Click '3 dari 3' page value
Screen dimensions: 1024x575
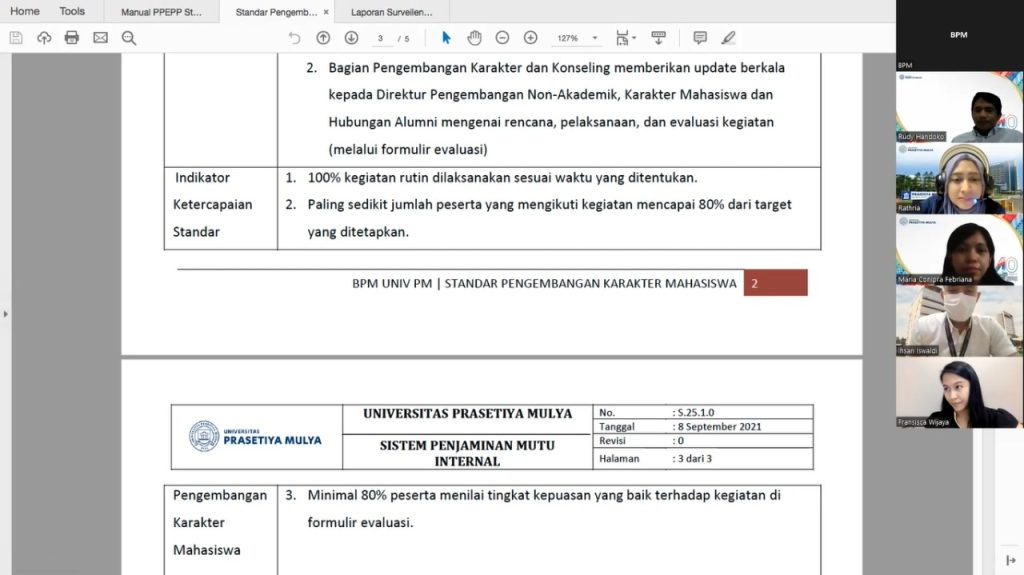pos(695,459)
